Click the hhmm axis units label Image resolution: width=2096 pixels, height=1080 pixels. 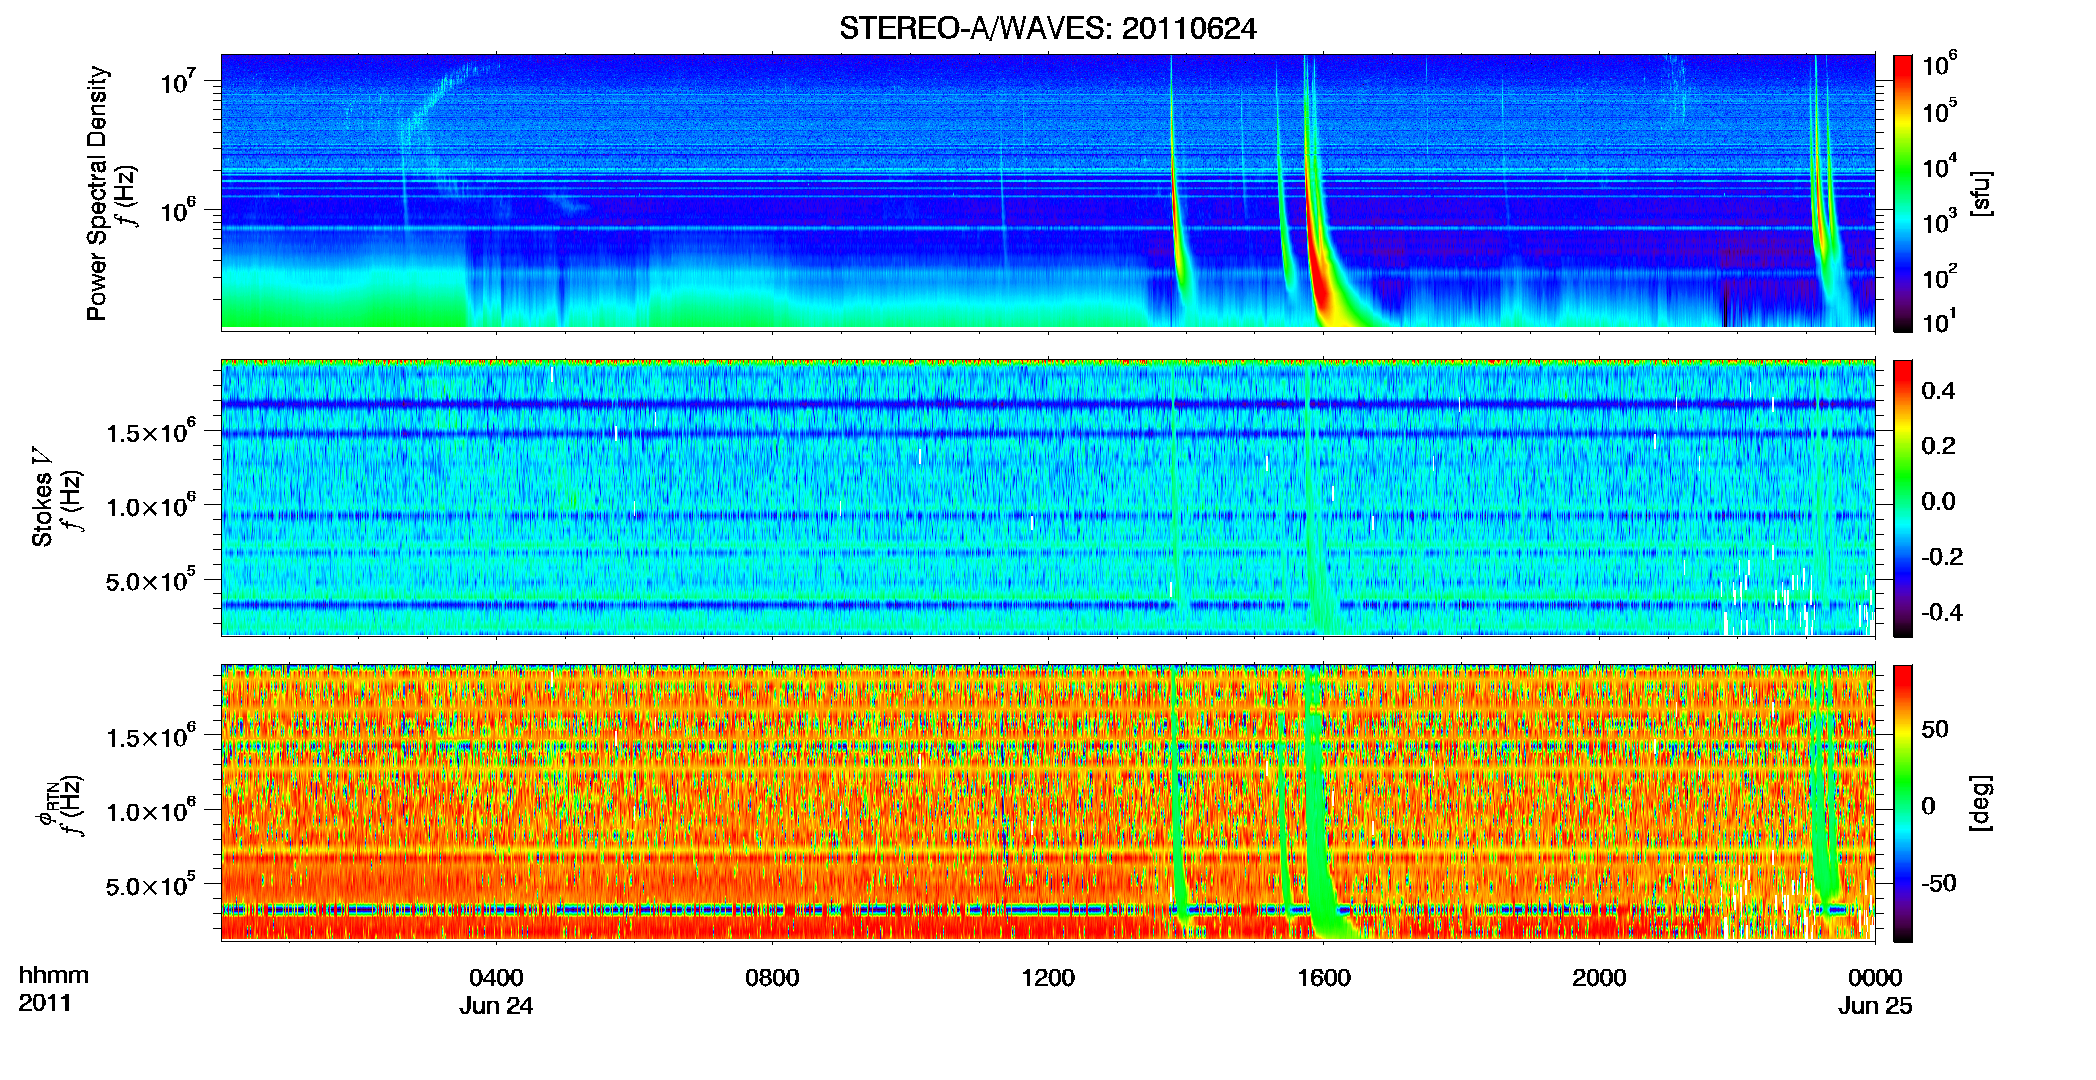(x=54, y=975)
